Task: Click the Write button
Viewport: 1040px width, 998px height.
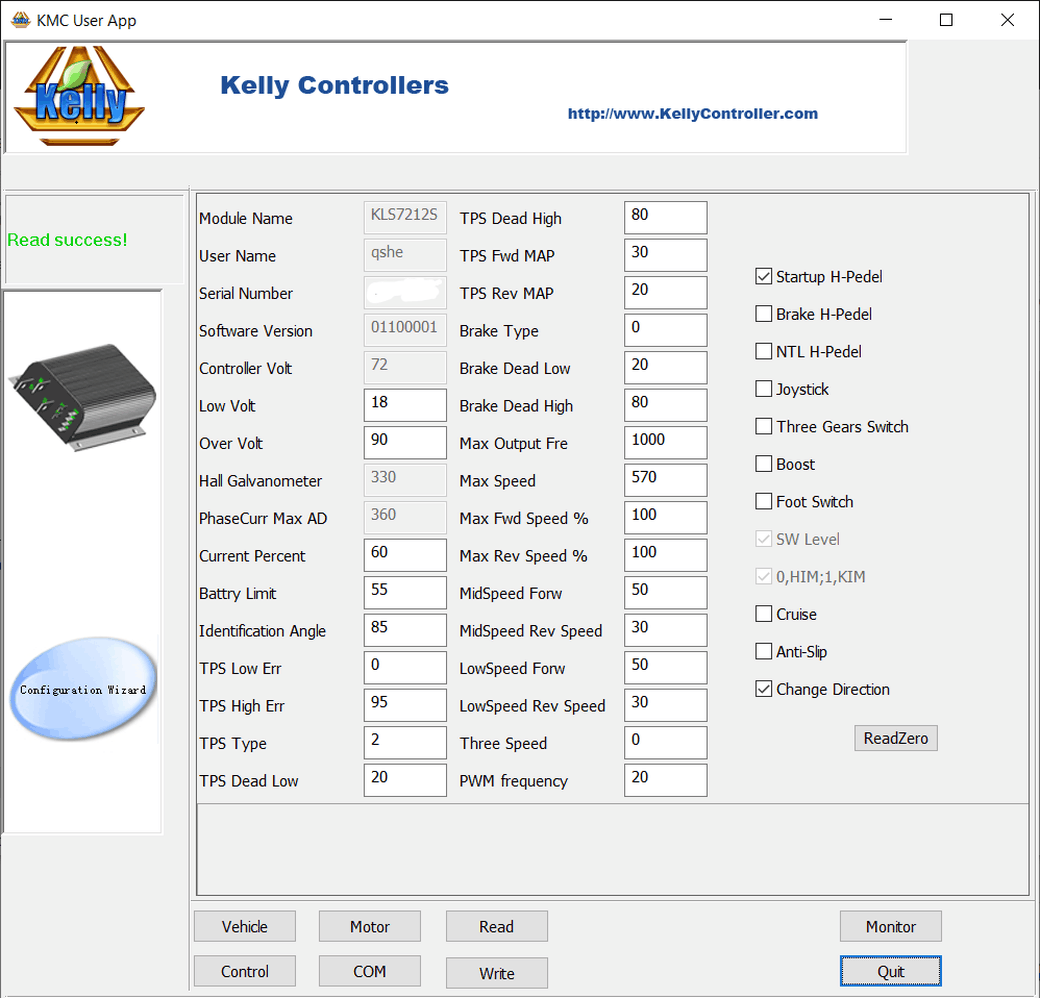Action: (x=497, y=973)
